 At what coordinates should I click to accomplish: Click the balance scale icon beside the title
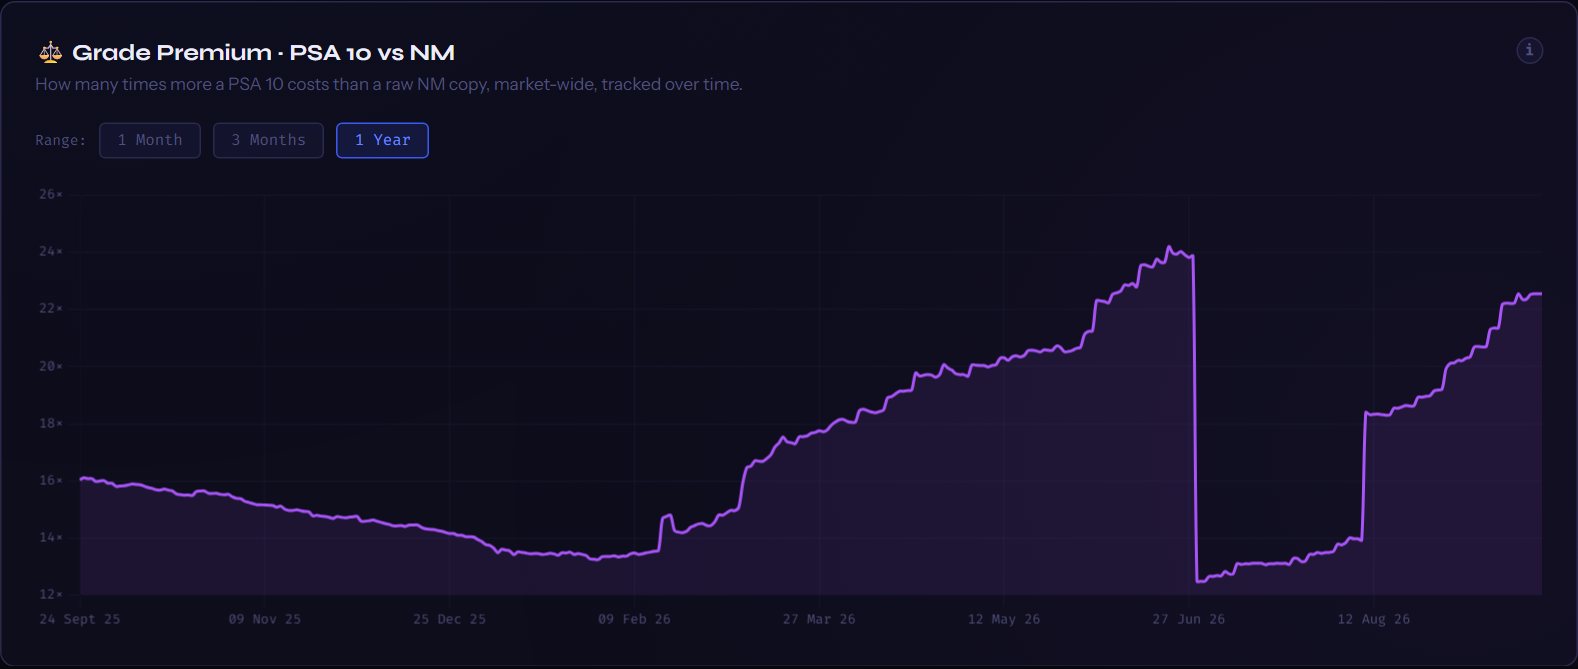50,53
